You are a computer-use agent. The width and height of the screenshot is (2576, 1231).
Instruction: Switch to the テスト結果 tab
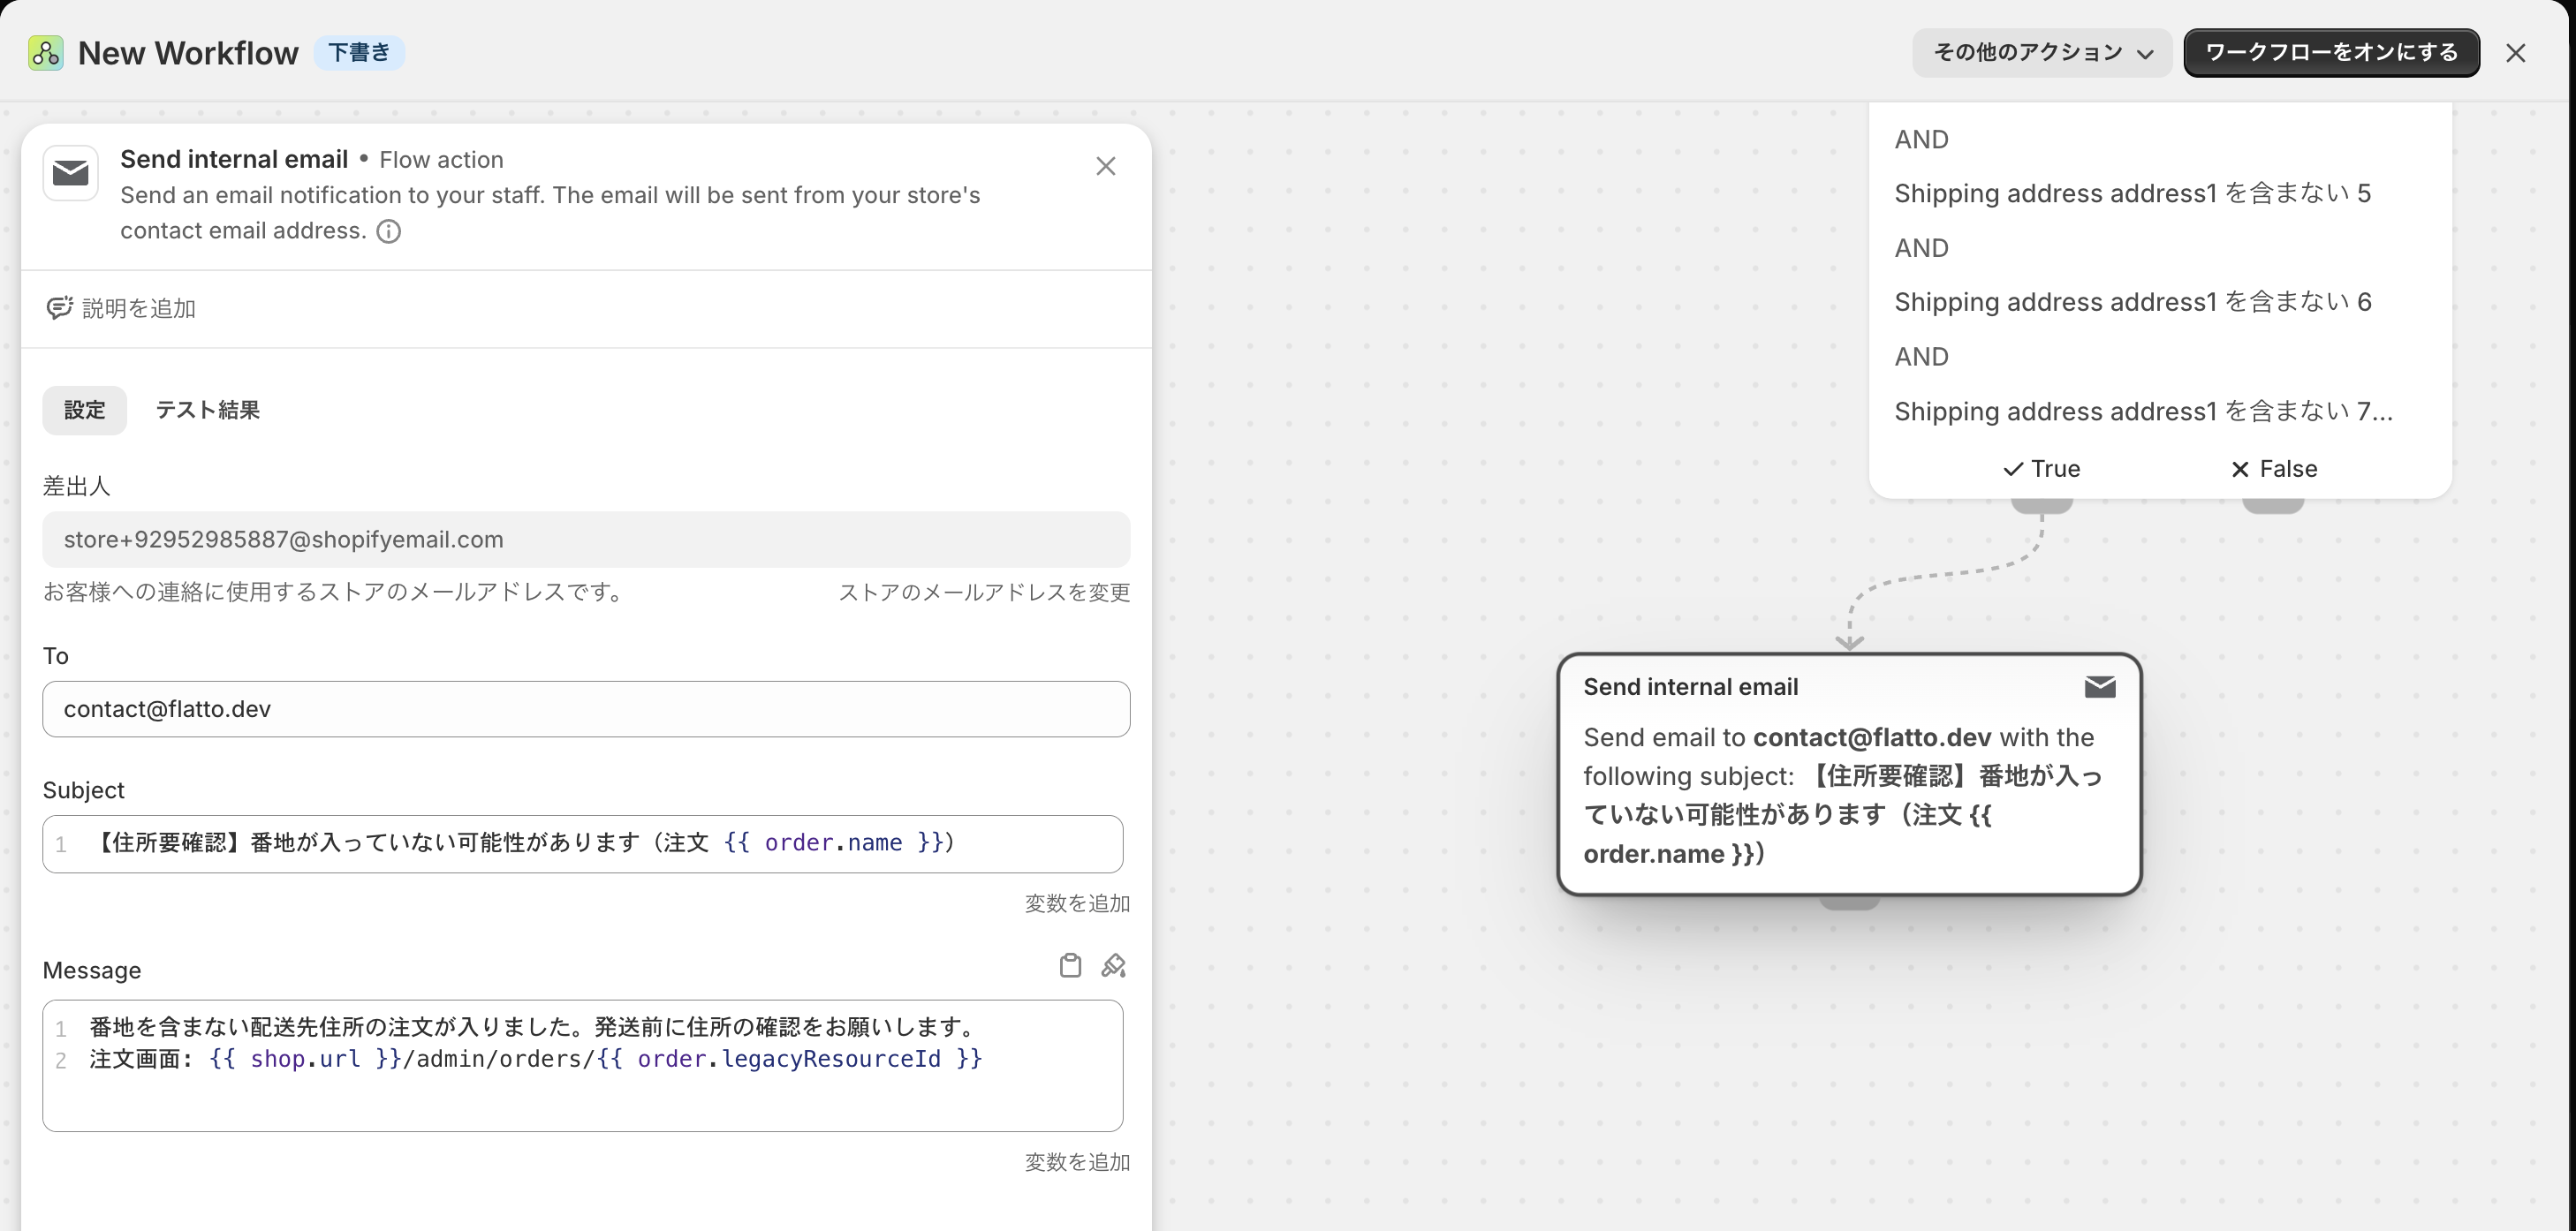208,410
